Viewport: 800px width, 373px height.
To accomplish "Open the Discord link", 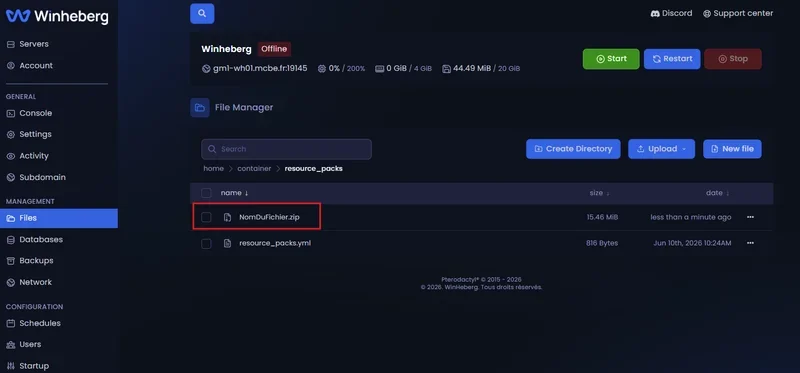I will 671,13.
